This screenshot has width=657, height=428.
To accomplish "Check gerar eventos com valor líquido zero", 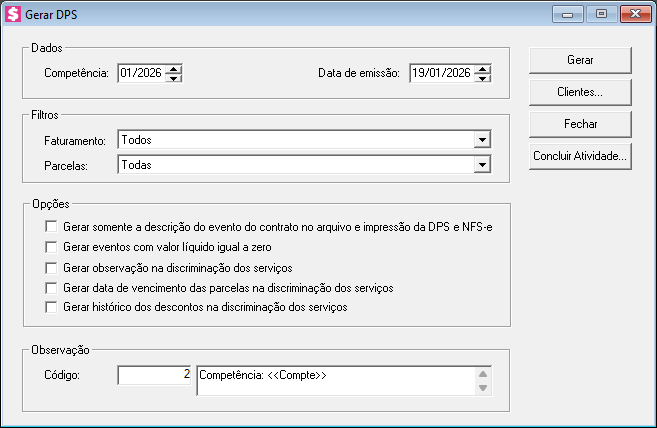I will click(x=52, y=247).
